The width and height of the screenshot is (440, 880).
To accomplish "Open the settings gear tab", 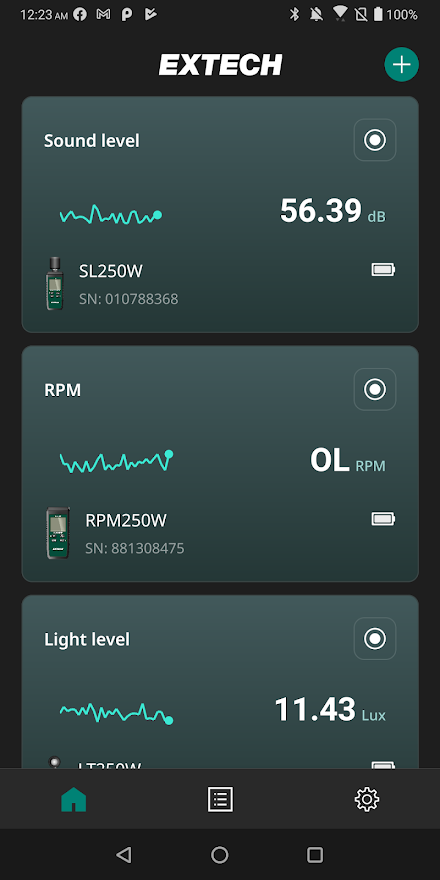I will [366, 799].
